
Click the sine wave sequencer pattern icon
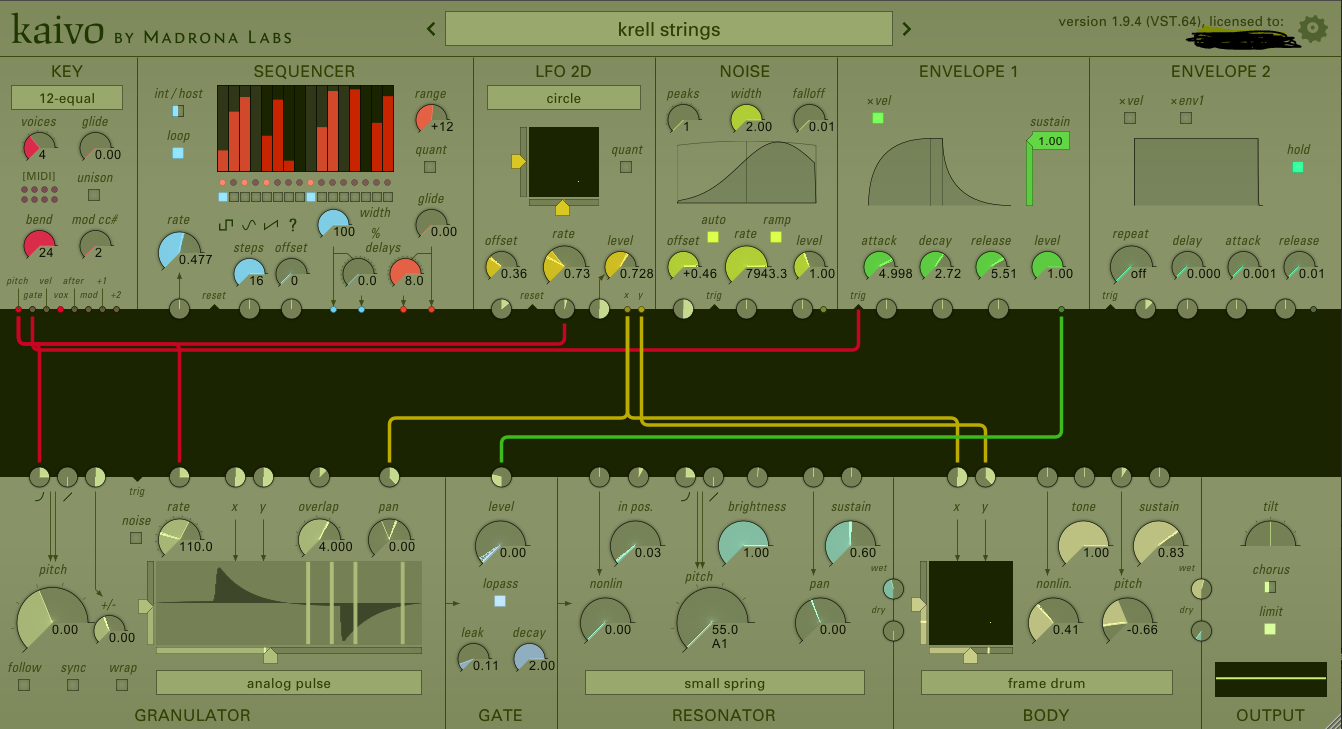[248, 225]
